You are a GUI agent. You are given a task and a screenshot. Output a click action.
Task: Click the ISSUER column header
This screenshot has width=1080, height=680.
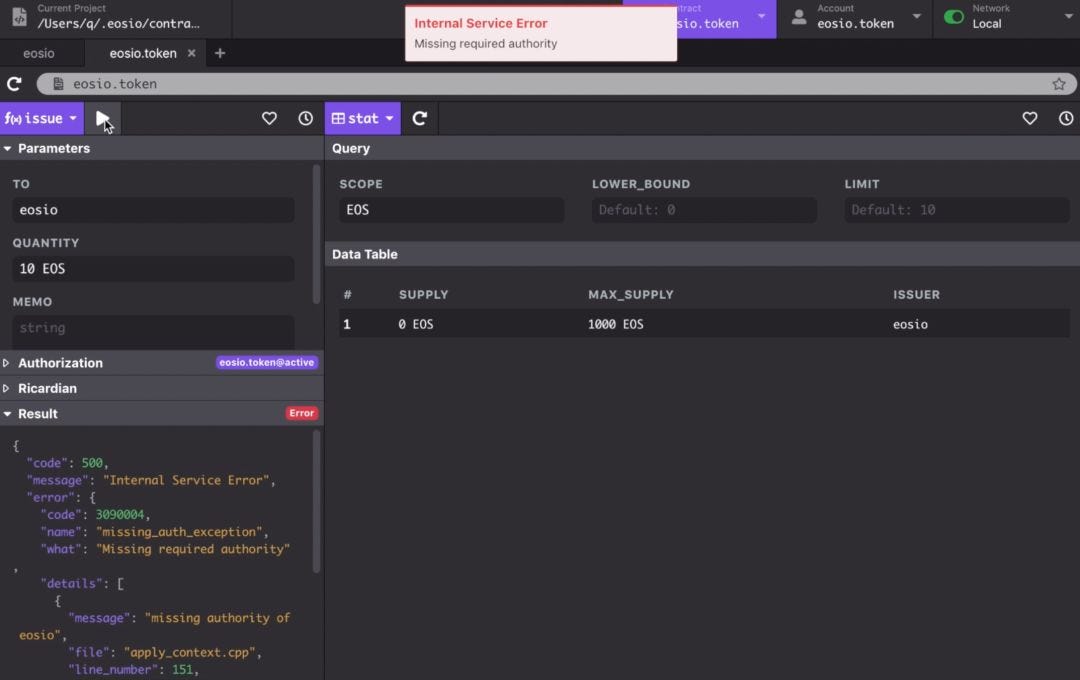pyautogui.click(x=916, y=295)
